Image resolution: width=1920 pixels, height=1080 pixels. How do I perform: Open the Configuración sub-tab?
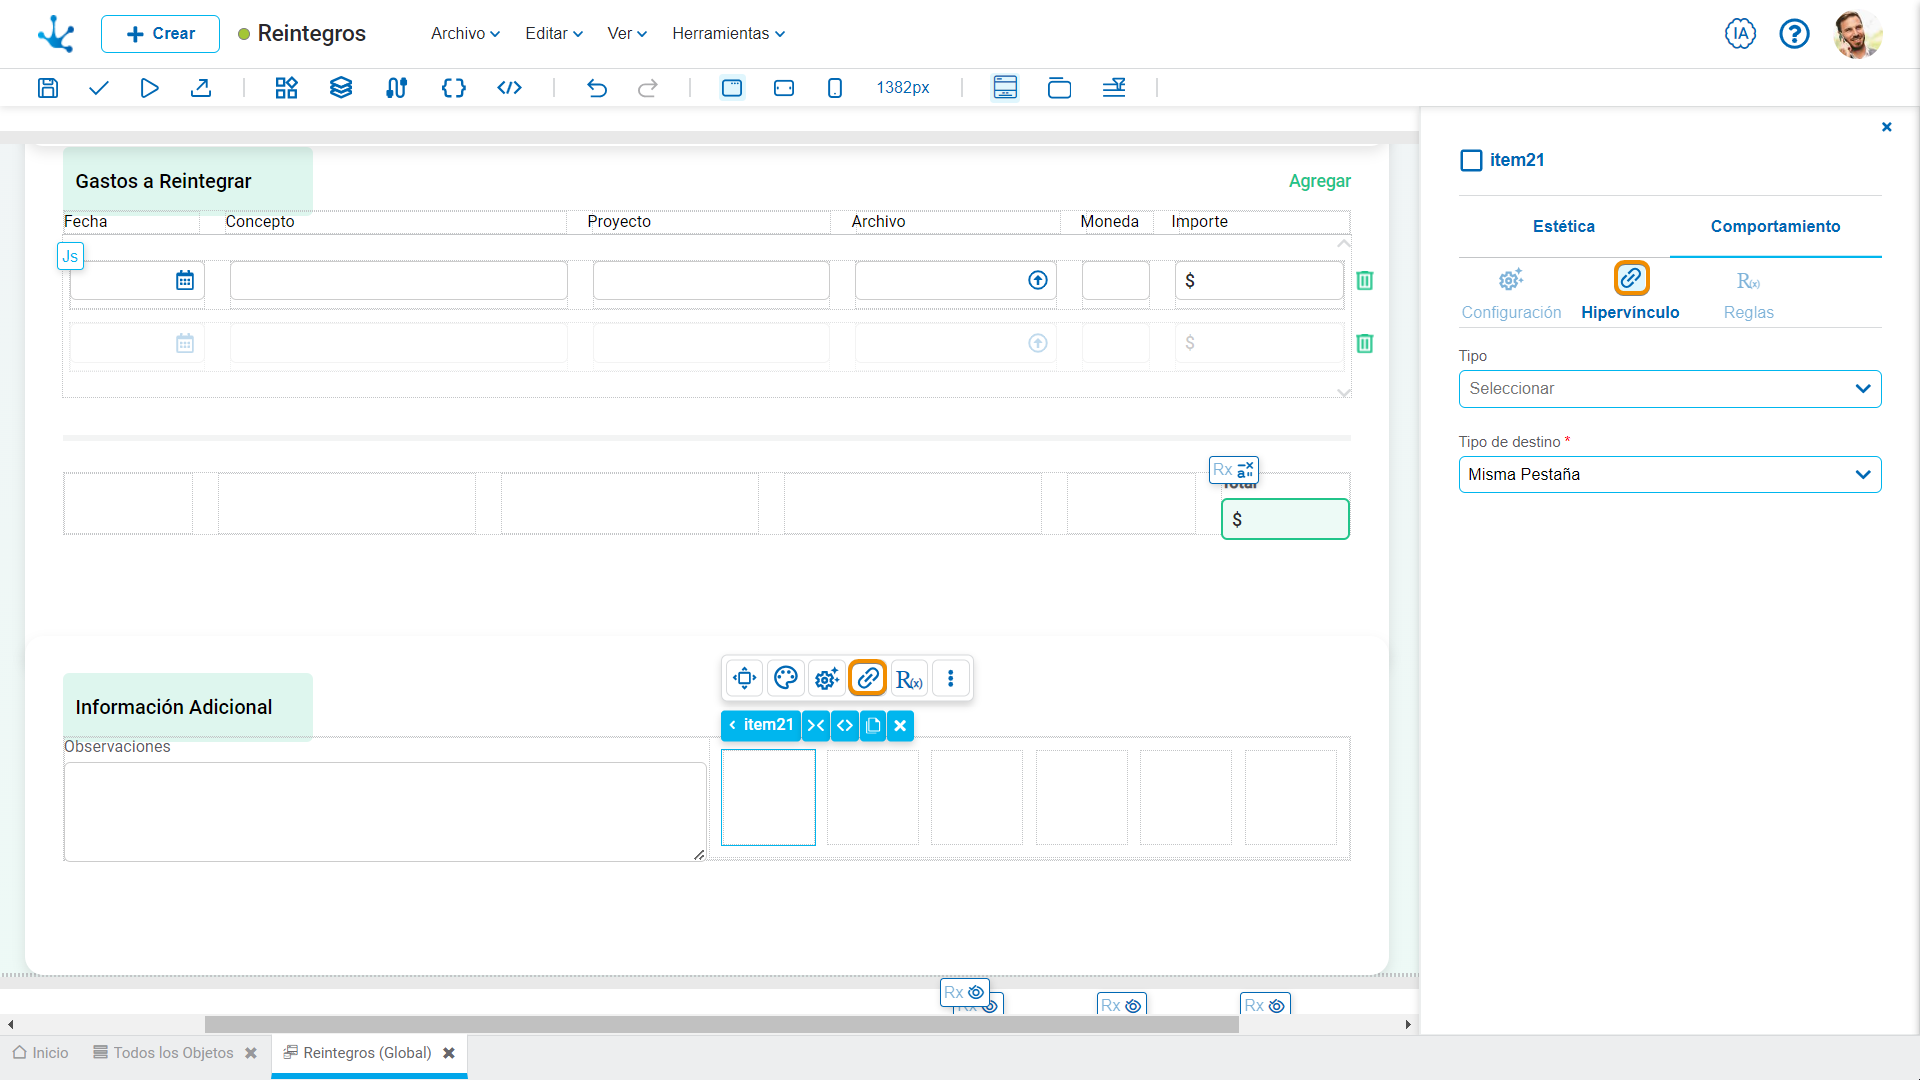point(1511,294)
